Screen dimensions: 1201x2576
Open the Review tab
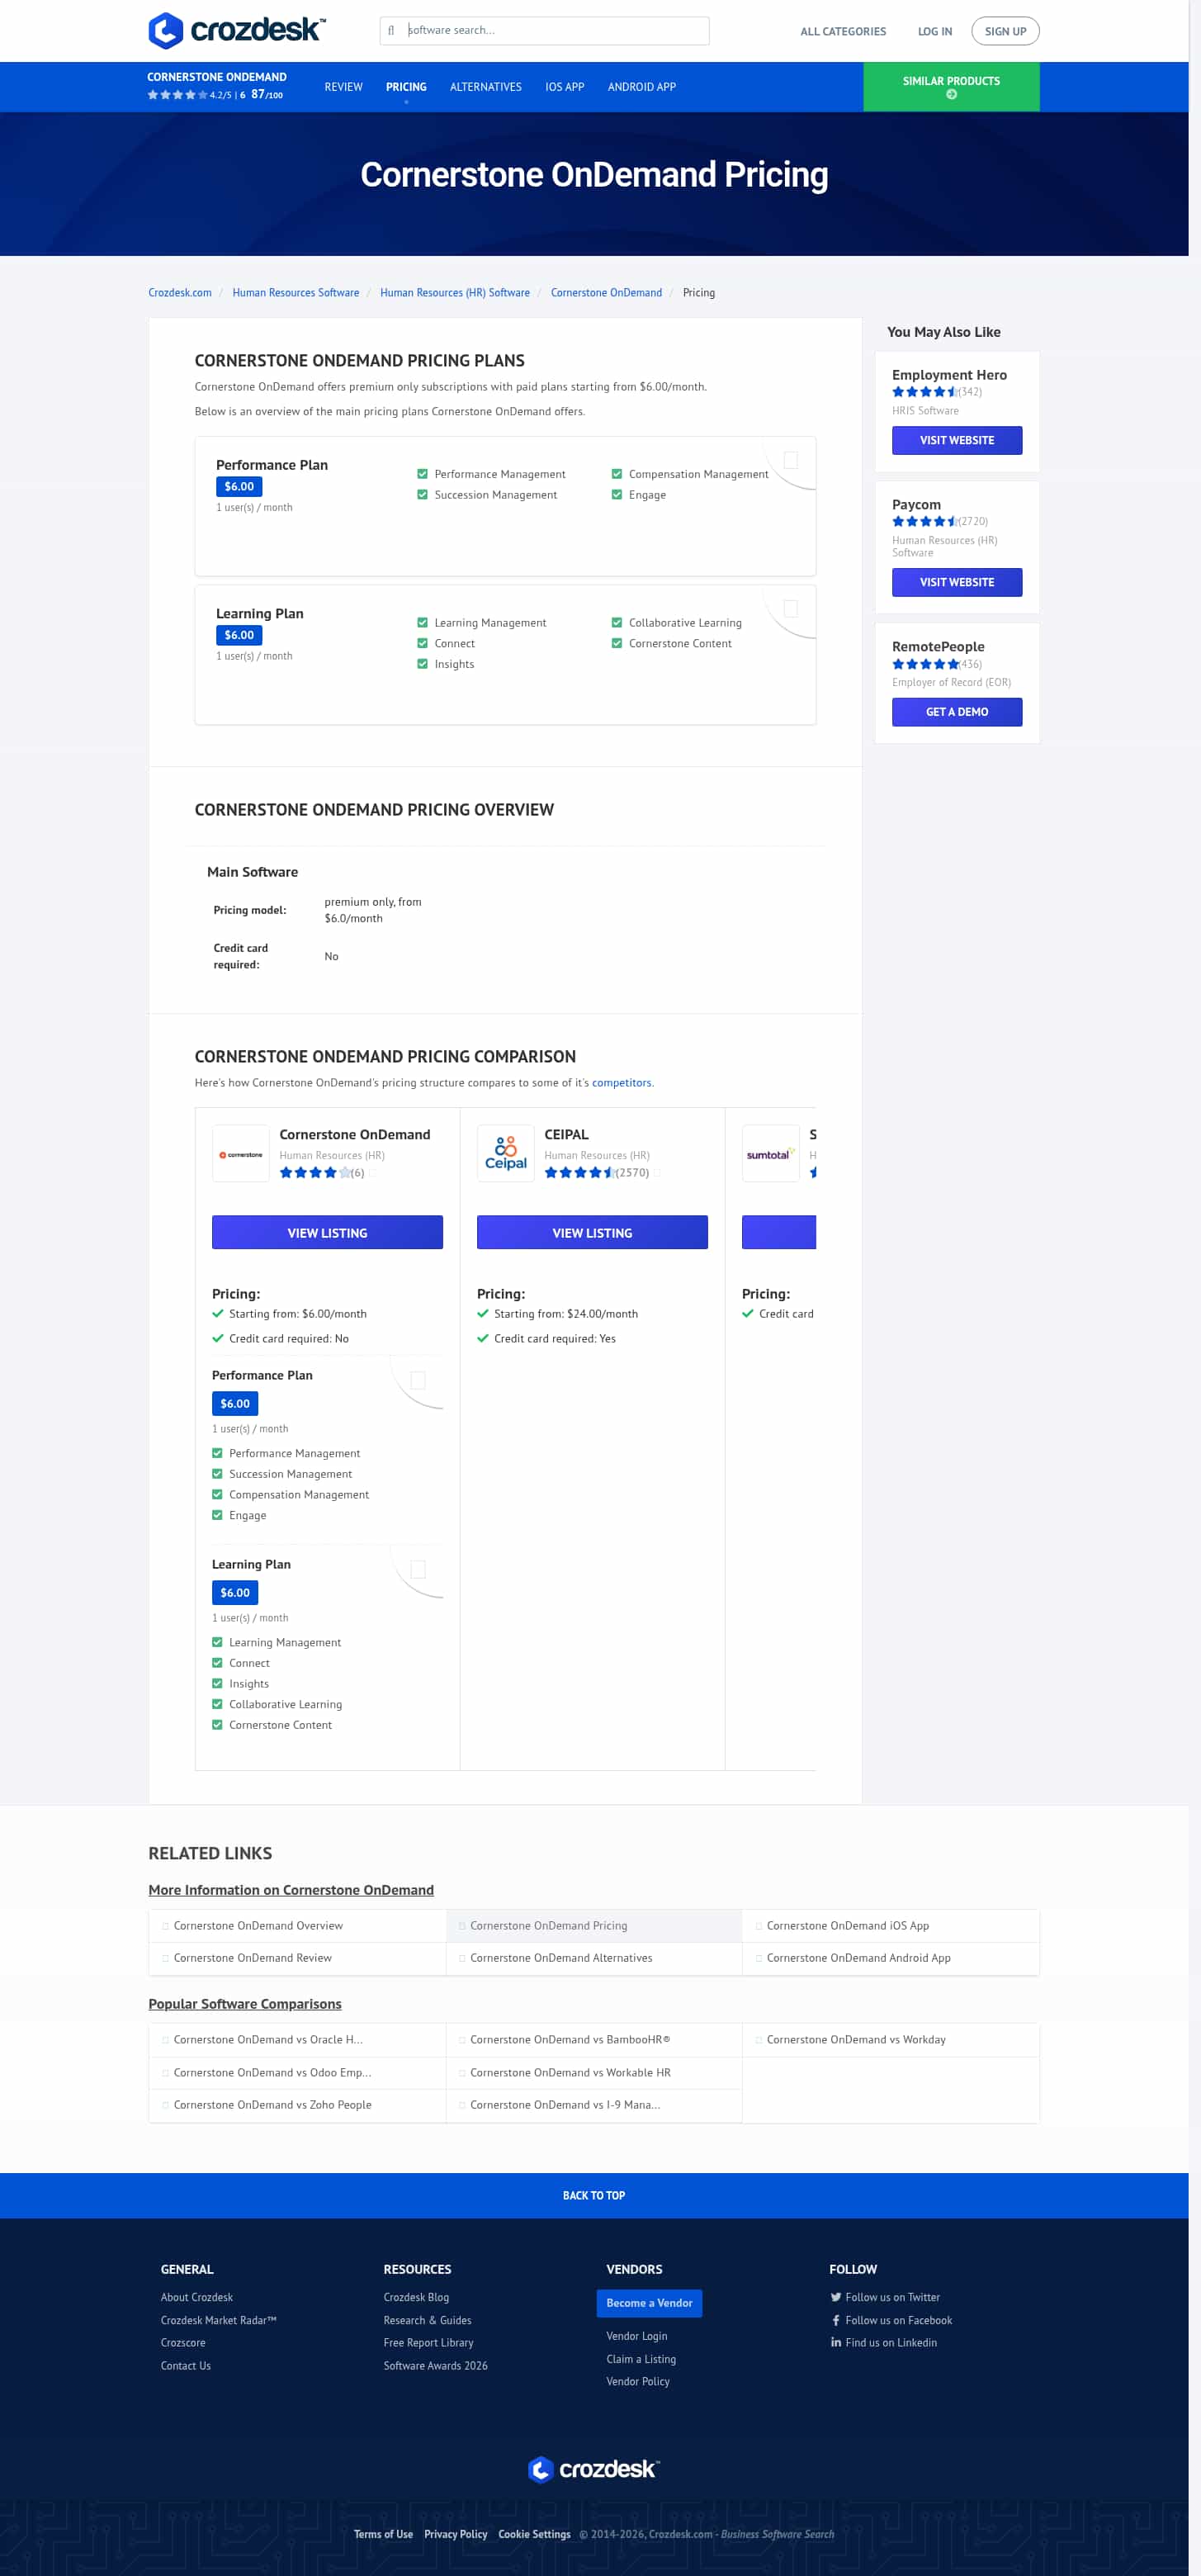[343, 87]
